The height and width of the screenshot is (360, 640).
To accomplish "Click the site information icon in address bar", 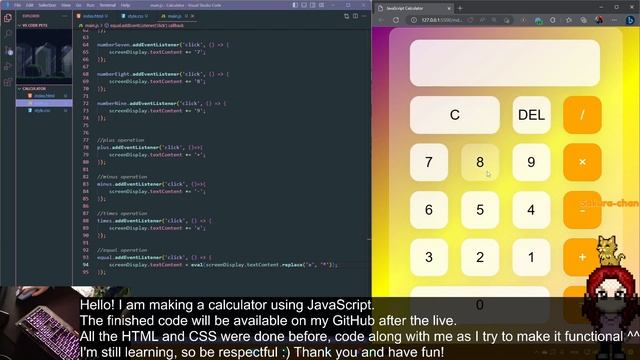I will point(413,20).
